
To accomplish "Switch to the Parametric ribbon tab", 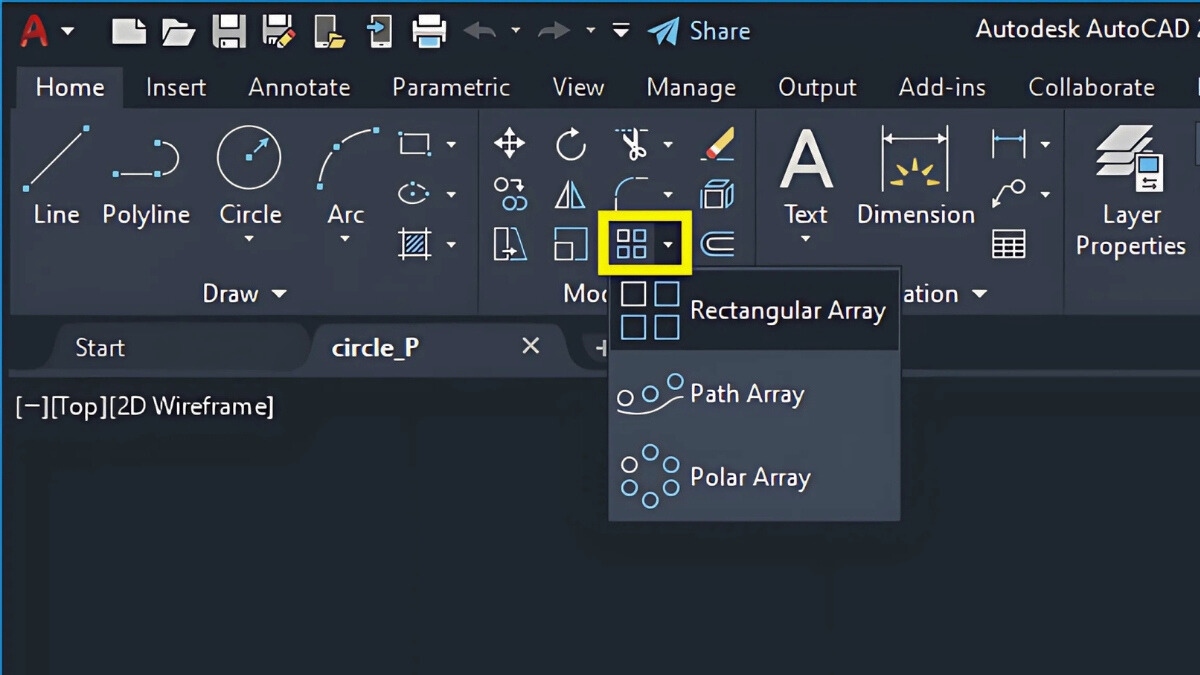I will pyautogui.click(x=451, y=88).
